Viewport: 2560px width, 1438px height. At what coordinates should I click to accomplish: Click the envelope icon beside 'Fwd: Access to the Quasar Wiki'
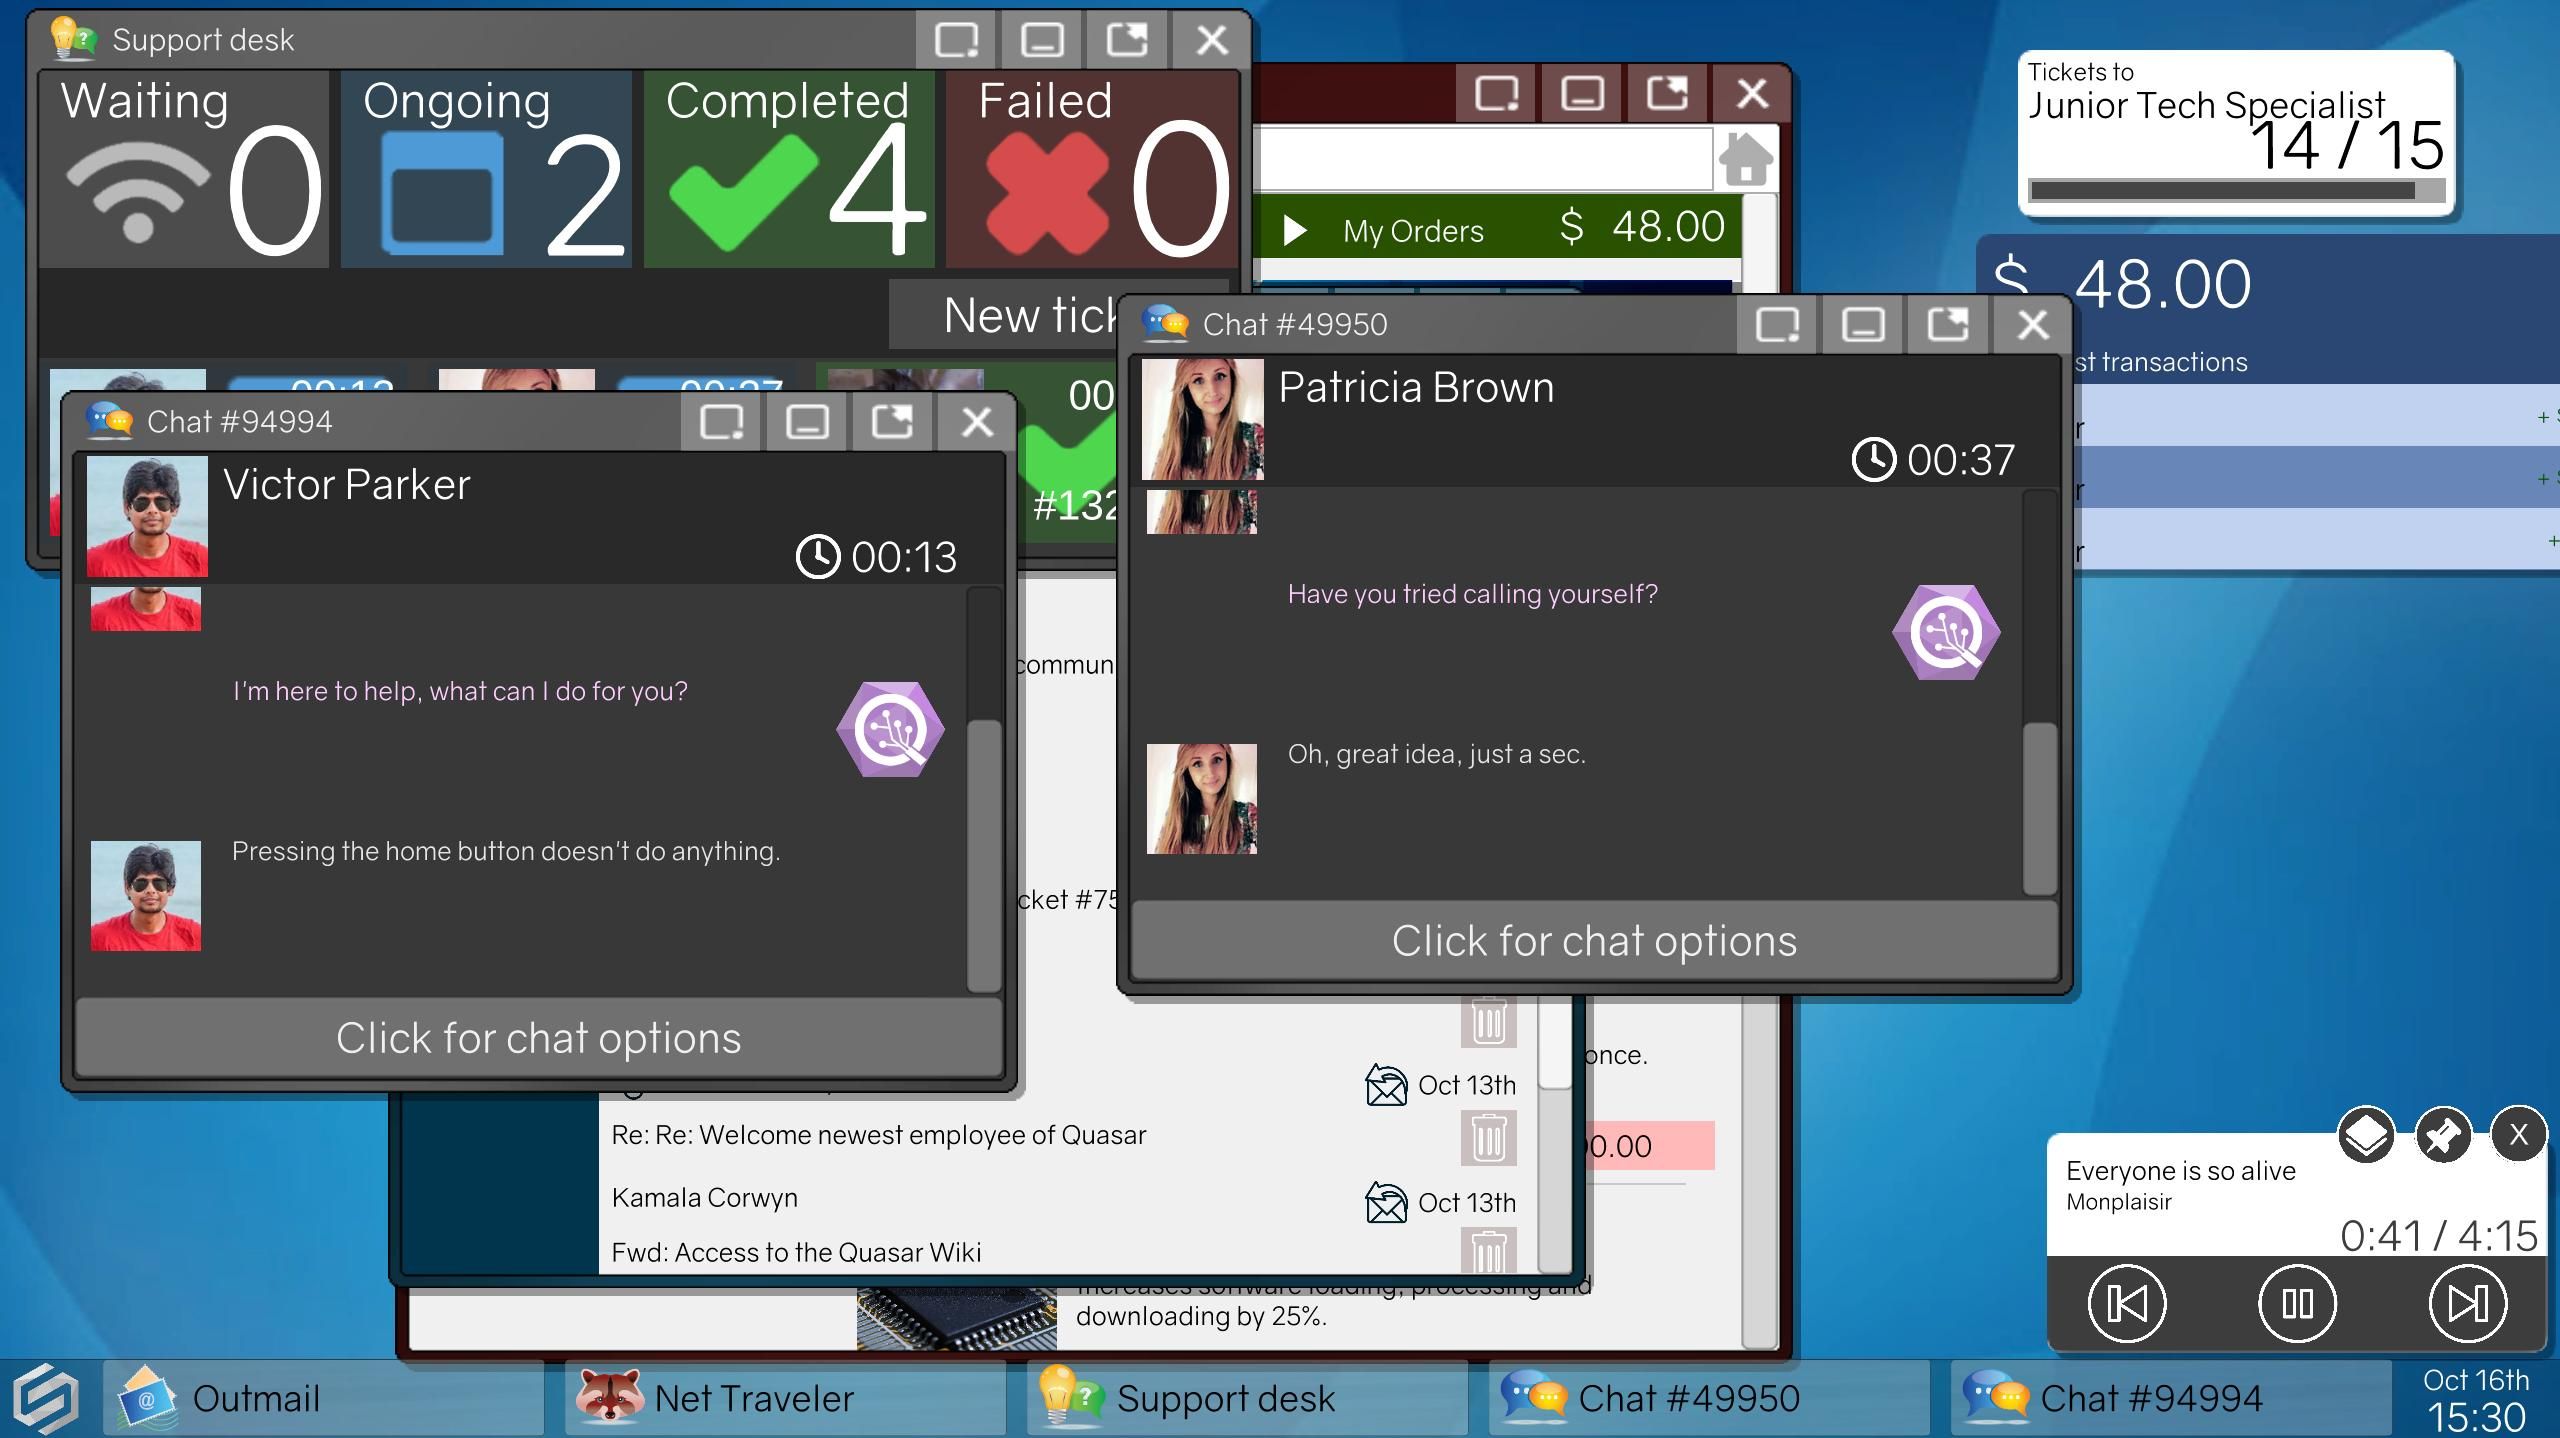1385,1202
